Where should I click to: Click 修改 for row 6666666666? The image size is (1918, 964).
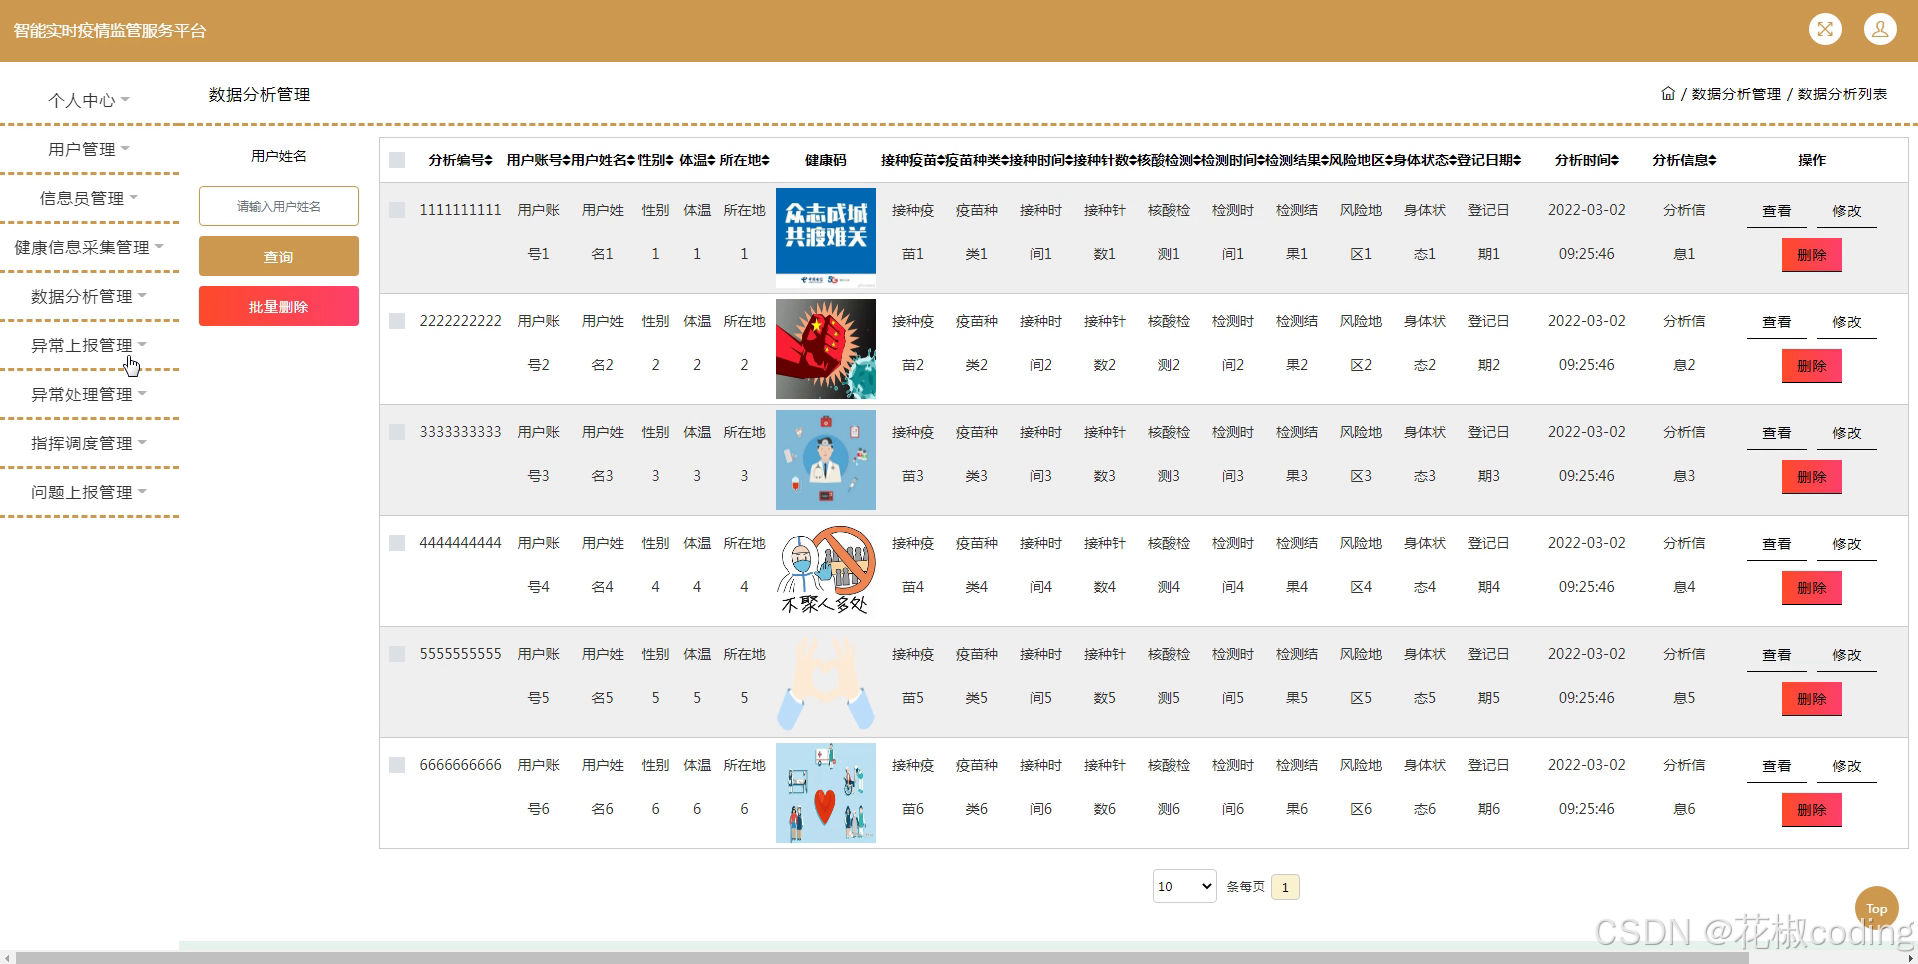pyautogui.click(x=1847, y=766)
